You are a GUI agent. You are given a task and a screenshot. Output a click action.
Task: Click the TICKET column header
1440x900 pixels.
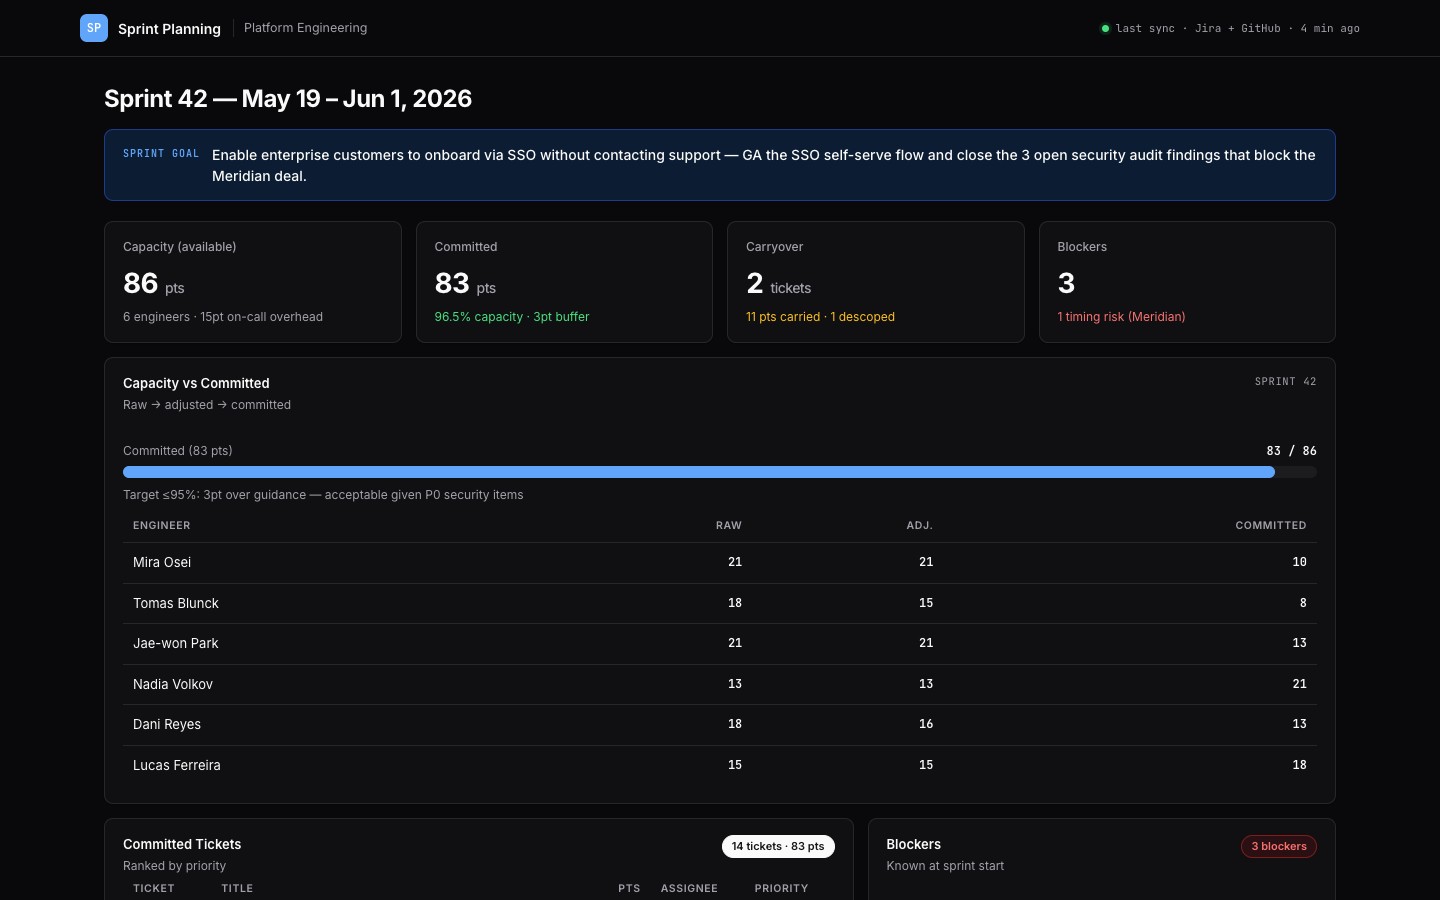(154, 888)
